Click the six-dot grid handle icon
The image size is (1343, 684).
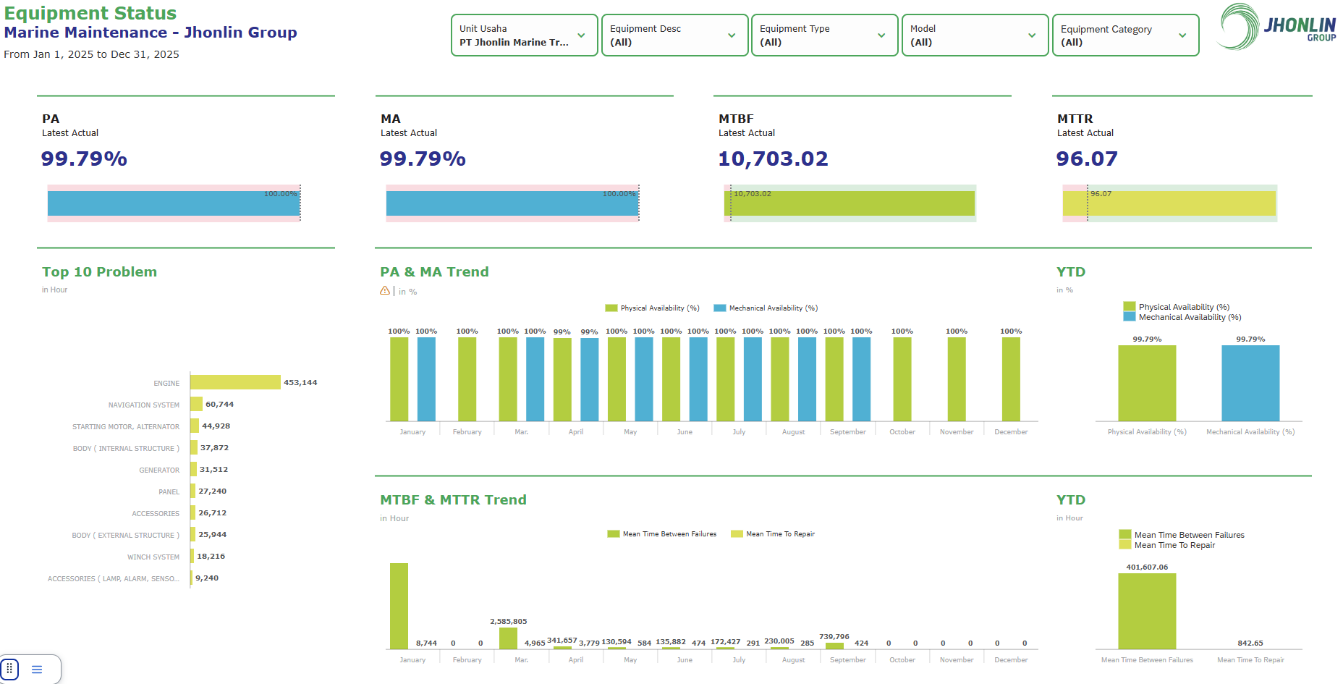10,669
